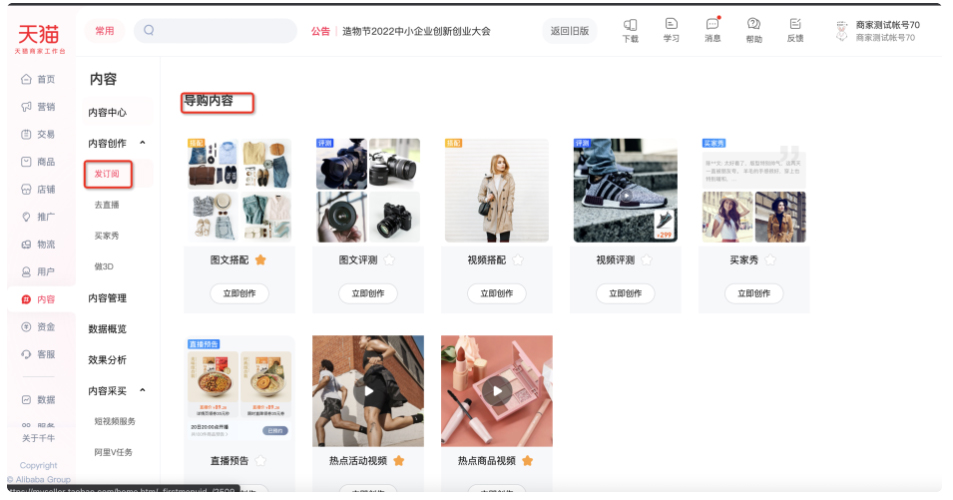
Task: Click the 常用 button
Action: point(105,30)
